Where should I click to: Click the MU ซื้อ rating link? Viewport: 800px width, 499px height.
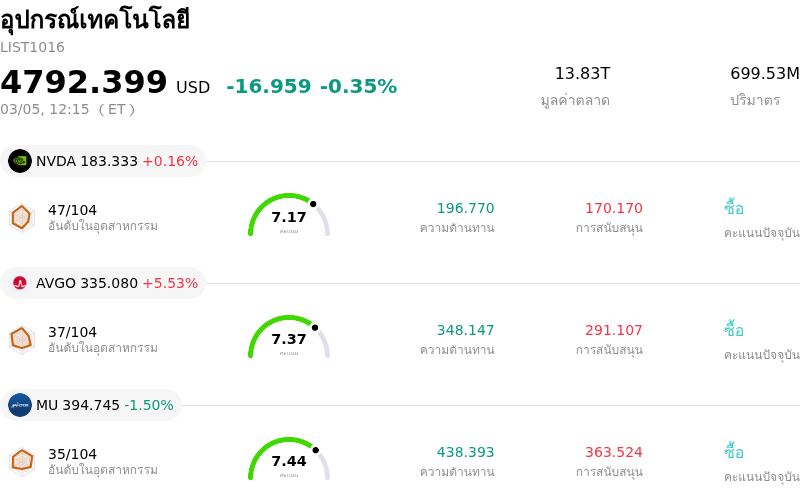[734, 452]
